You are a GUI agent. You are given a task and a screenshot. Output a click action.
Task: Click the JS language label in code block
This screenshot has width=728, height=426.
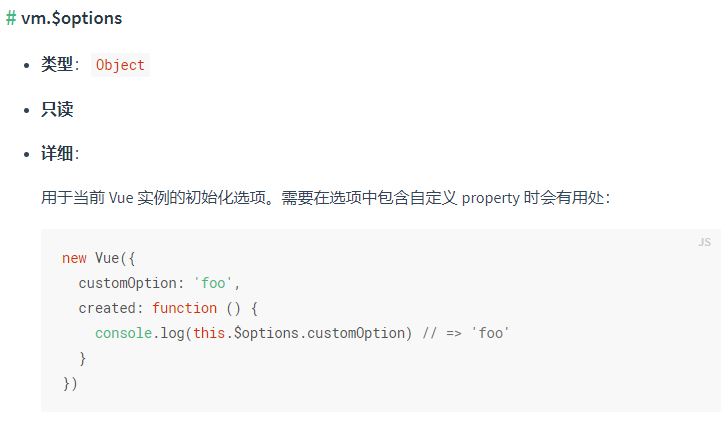point(704,242)
